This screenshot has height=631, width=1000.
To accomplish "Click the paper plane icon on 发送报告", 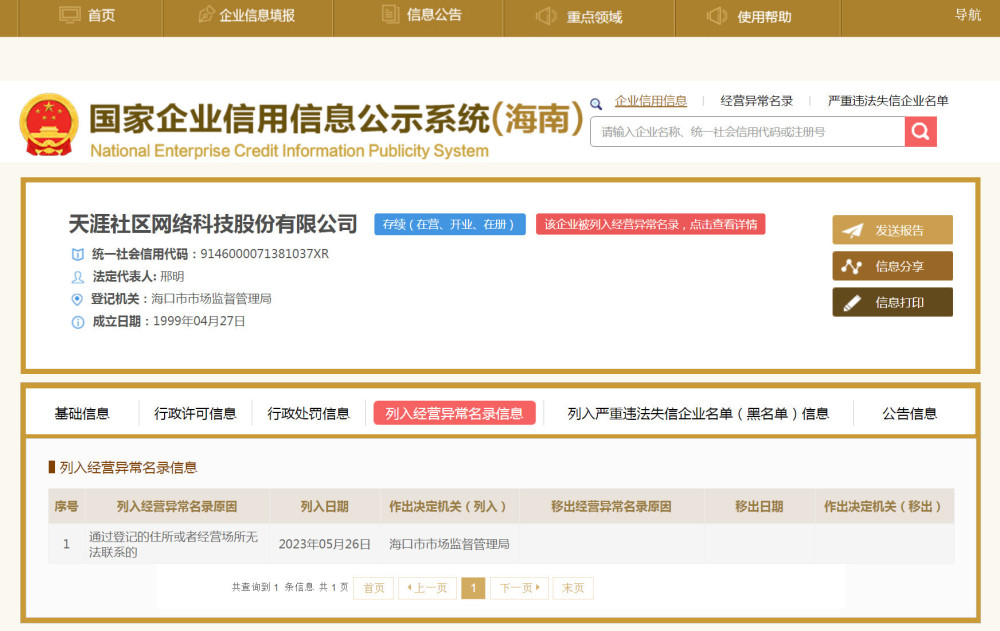I will pos(852,230).
